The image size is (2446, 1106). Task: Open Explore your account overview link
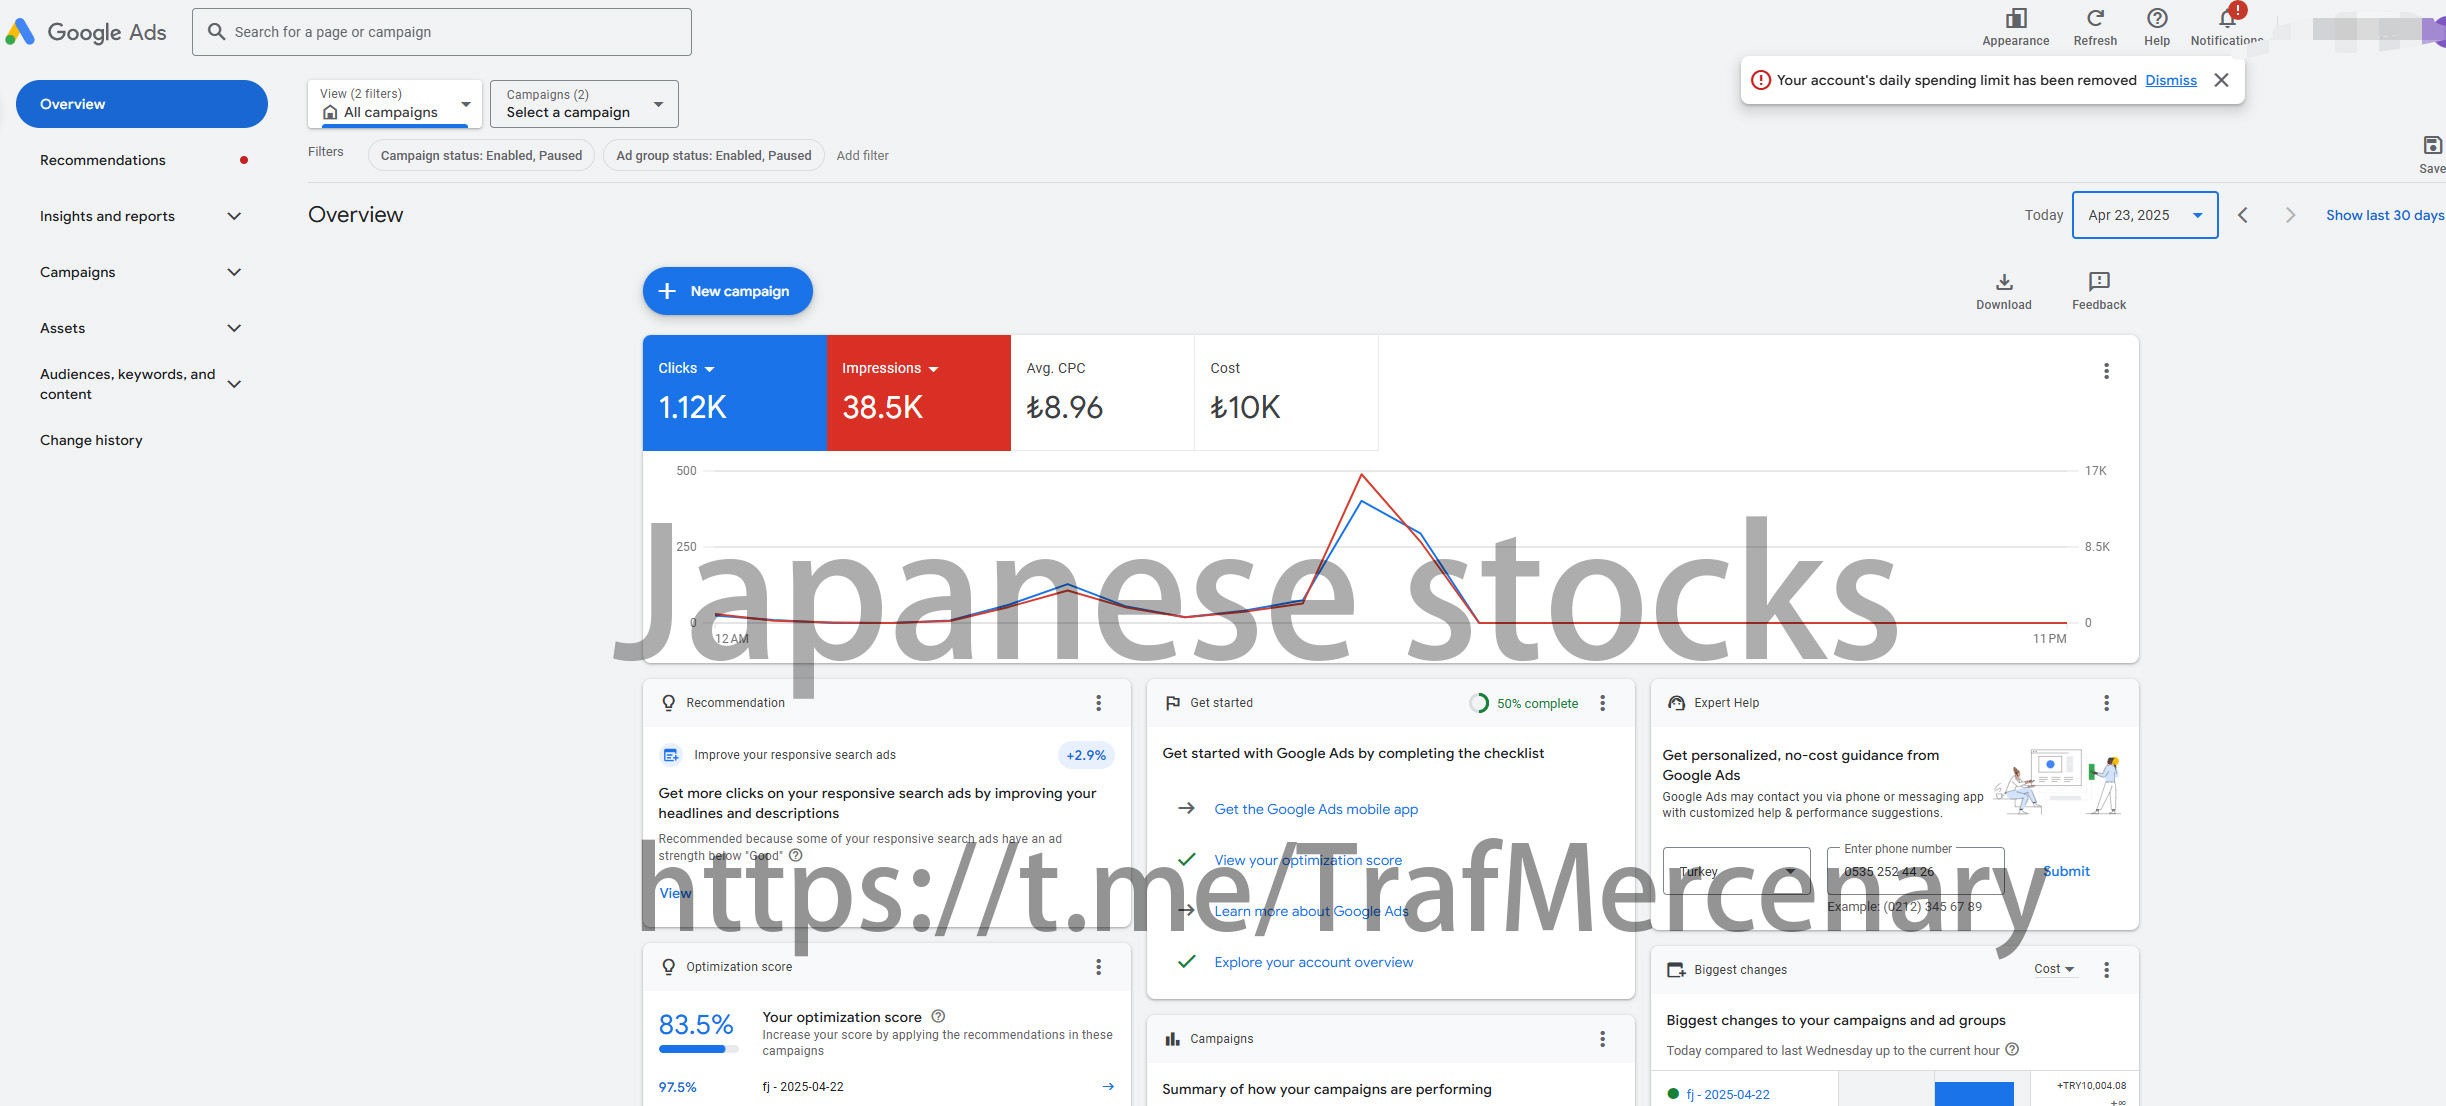(1313, 962)
